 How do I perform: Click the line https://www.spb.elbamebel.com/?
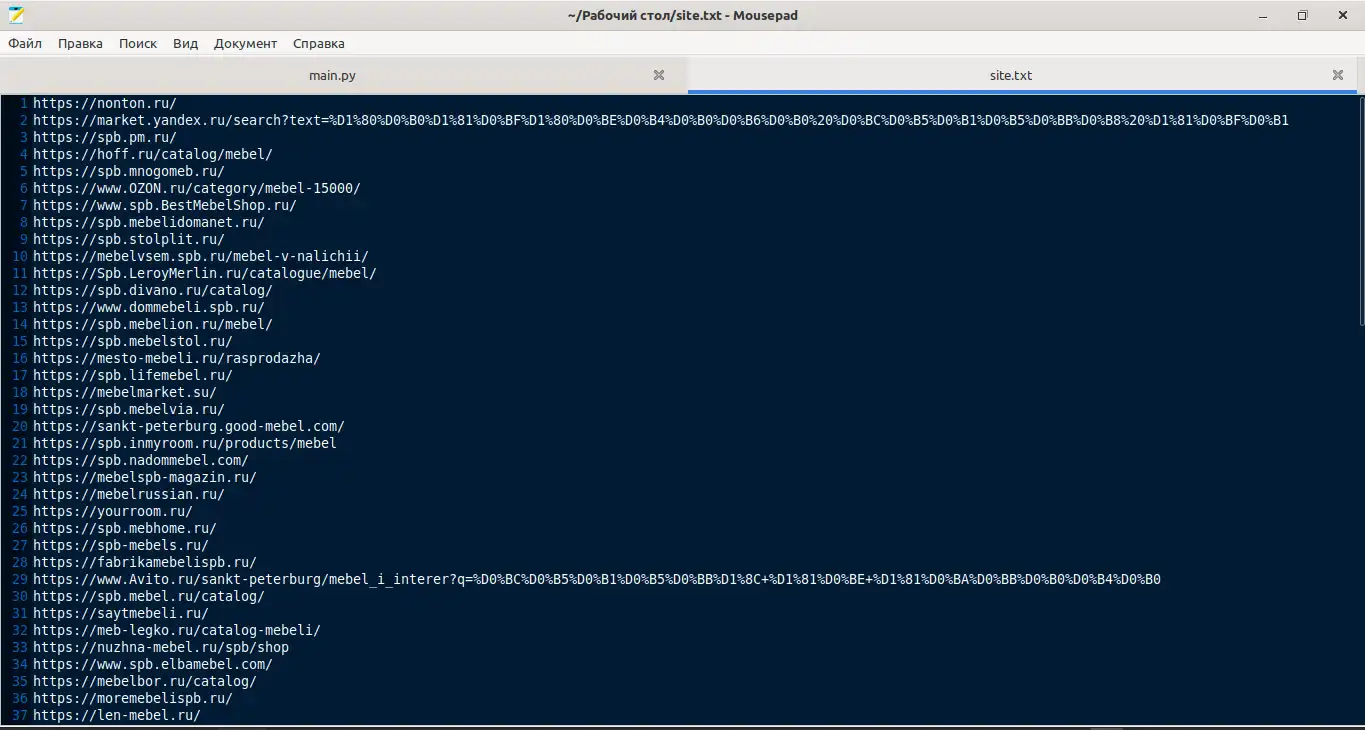click(x=153, y=664)
